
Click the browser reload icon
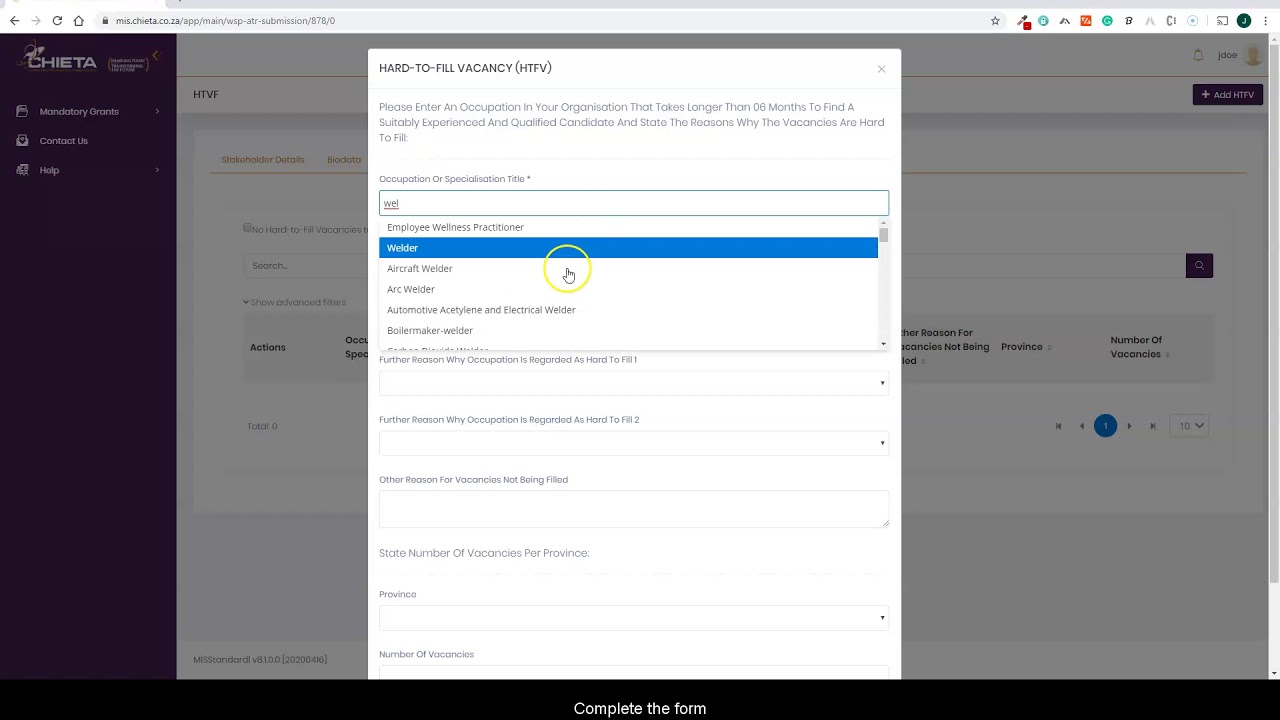(x=57, y=20)
